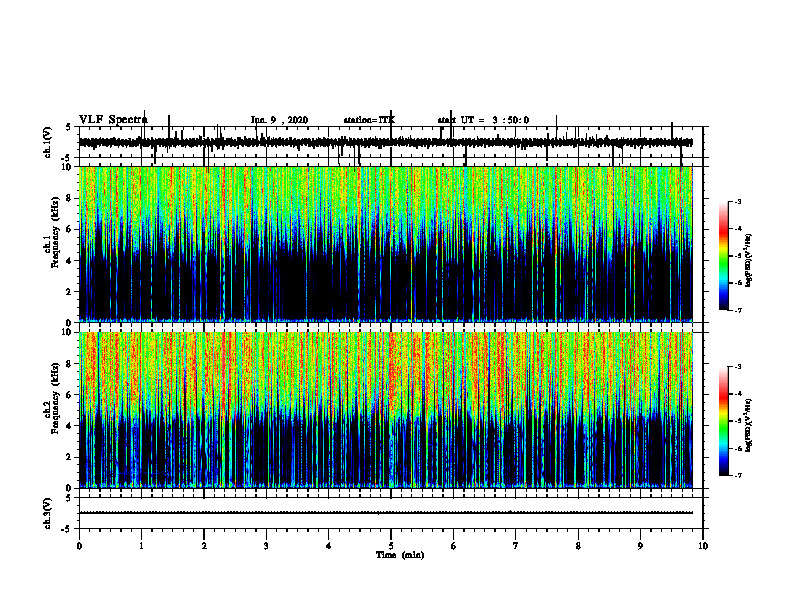Click the ch.1 voltage waveform trace
The height and width of the screenshot is (612, 792).
point(385,142)
